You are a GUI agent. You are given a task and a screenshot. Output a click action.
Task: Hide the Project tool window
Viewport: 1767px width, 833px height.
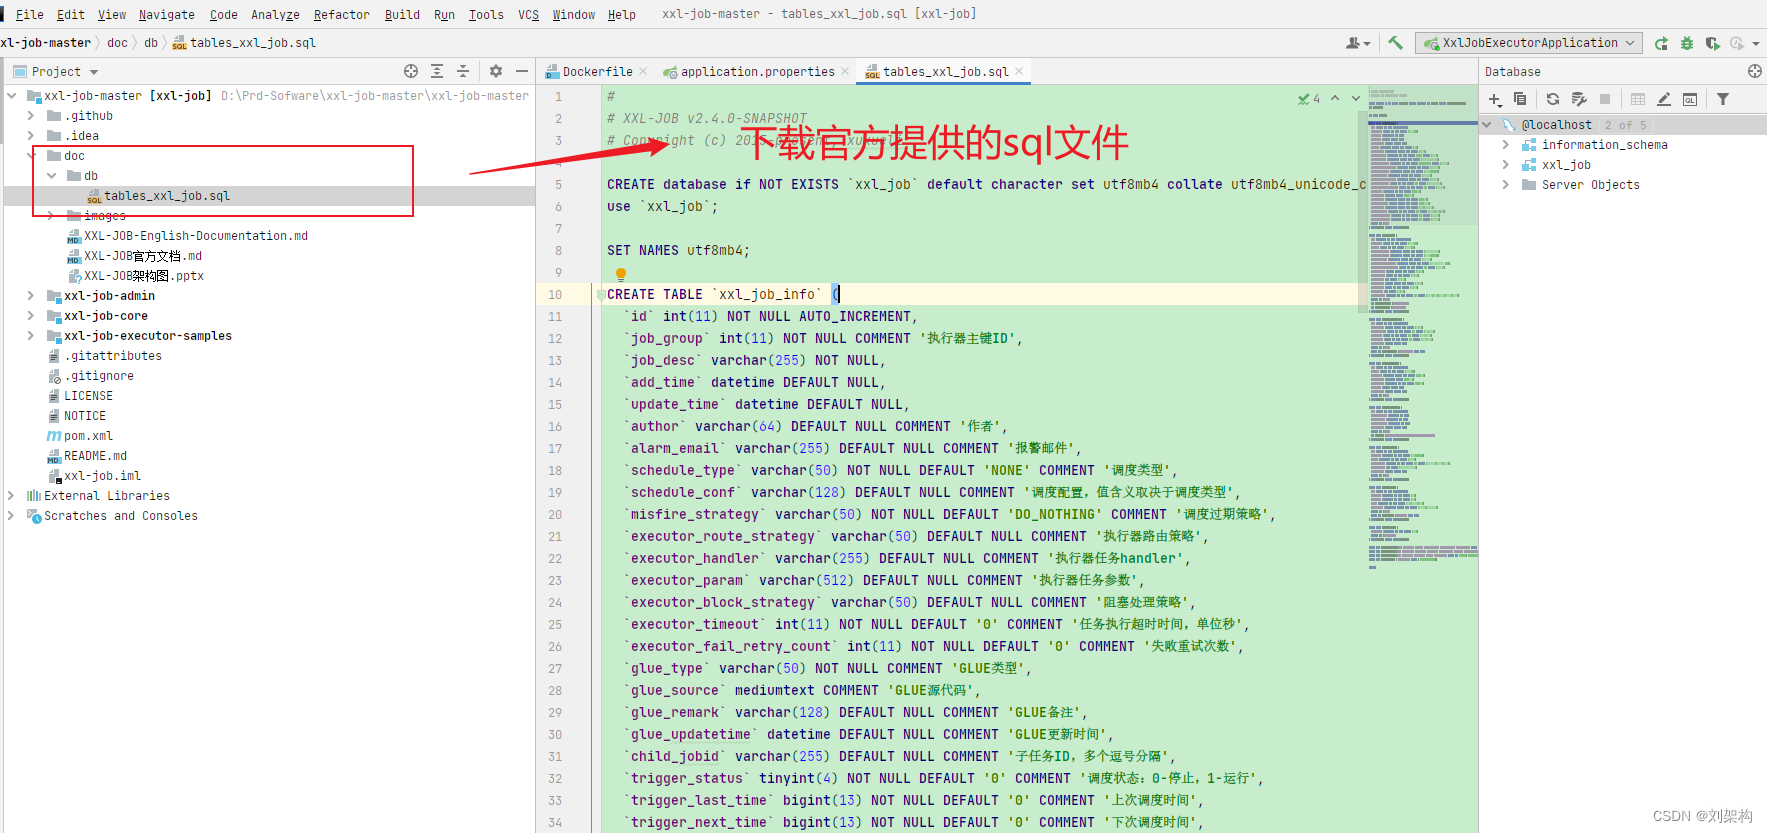point(522,71)
